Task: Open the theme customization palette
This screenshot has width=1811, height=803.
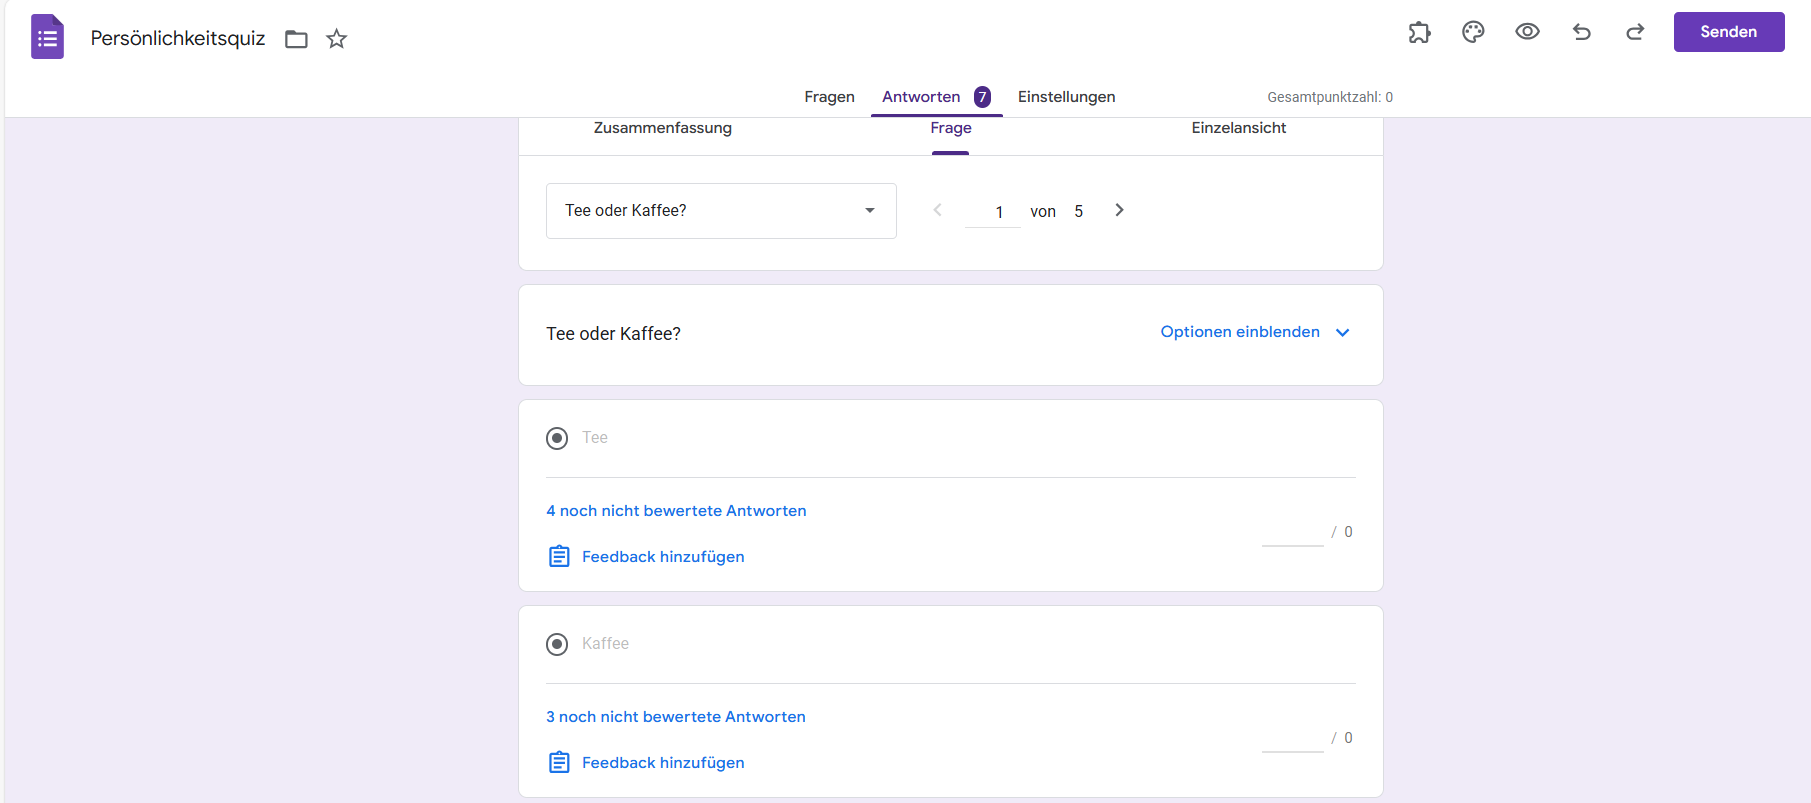Action: (1473, 32)
